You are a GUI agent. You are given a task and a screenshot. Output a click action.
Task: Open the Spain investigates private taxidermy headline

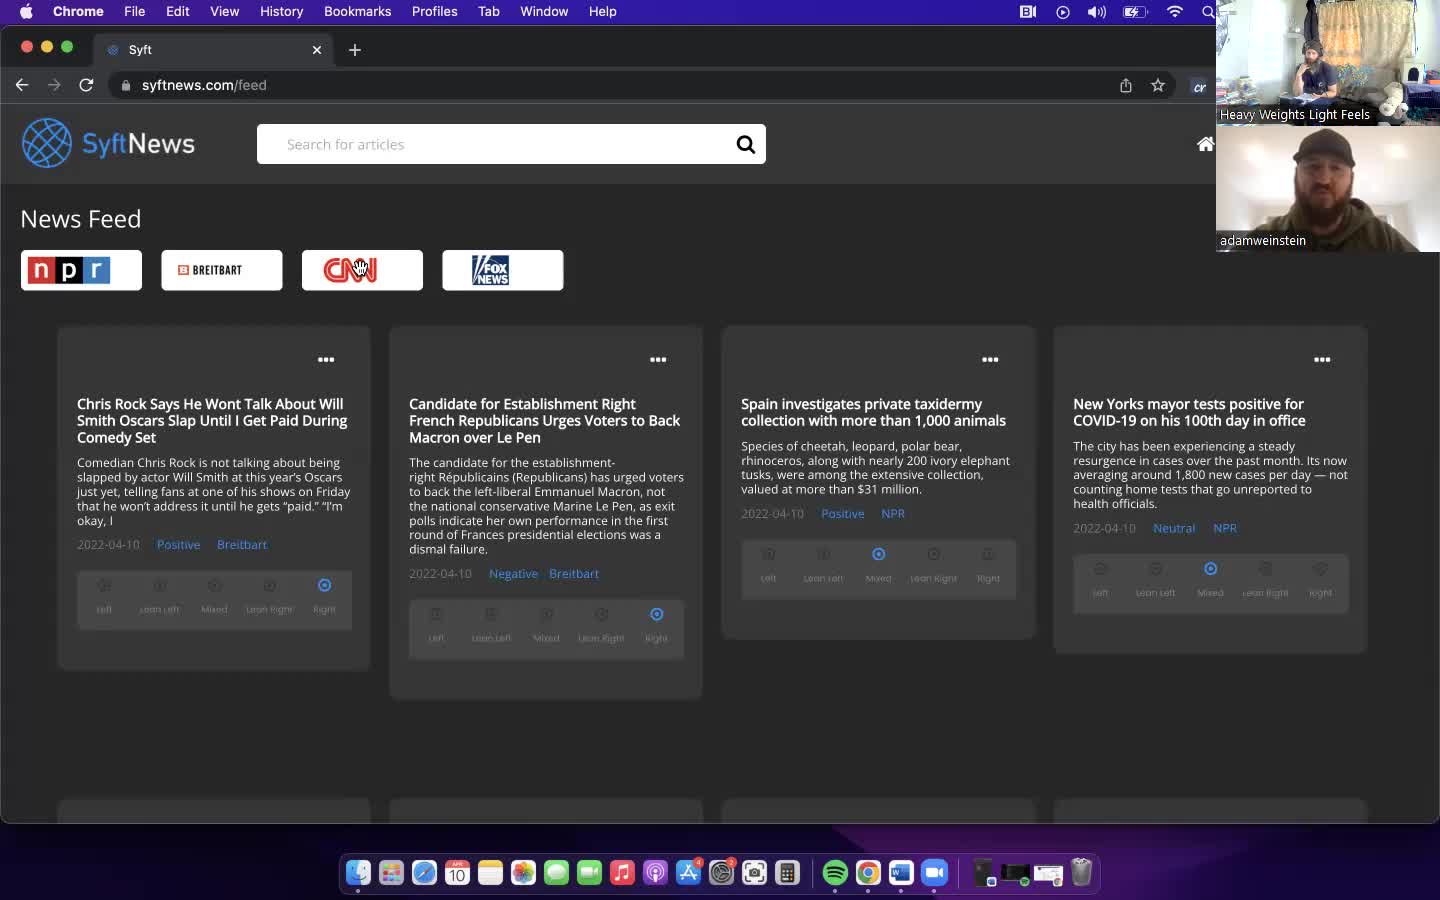[x=873, y=412]
